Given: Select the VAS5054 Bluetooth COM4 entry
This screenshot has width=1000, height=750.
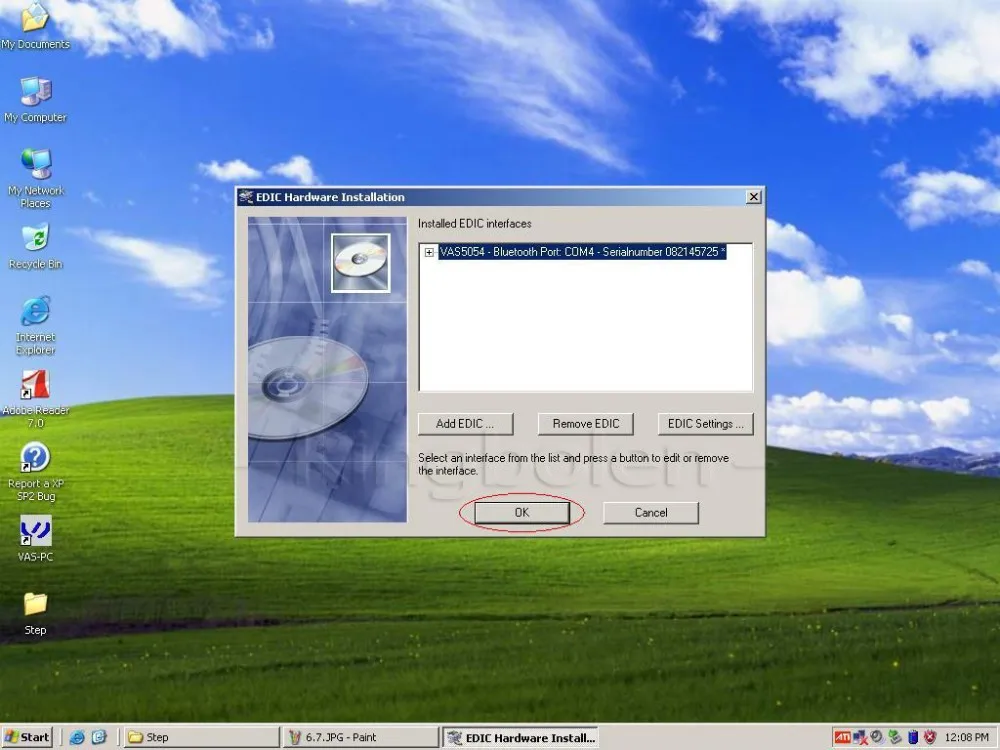Looking at the screenshot, I should 582,252.
